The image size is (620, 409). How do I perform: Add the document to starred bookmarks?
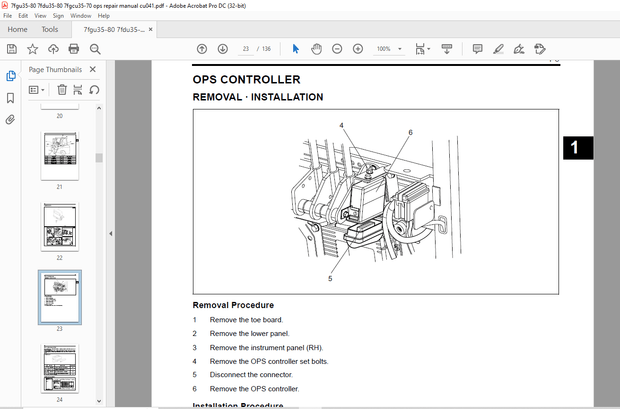pyautogui.click(x=32, y=49)
